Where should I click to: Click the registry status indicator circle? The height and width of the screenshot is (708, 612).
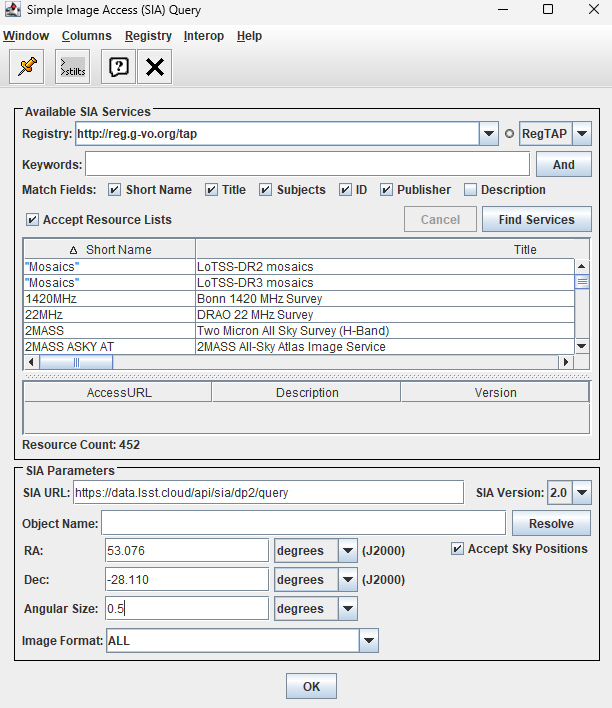[509, 134]
